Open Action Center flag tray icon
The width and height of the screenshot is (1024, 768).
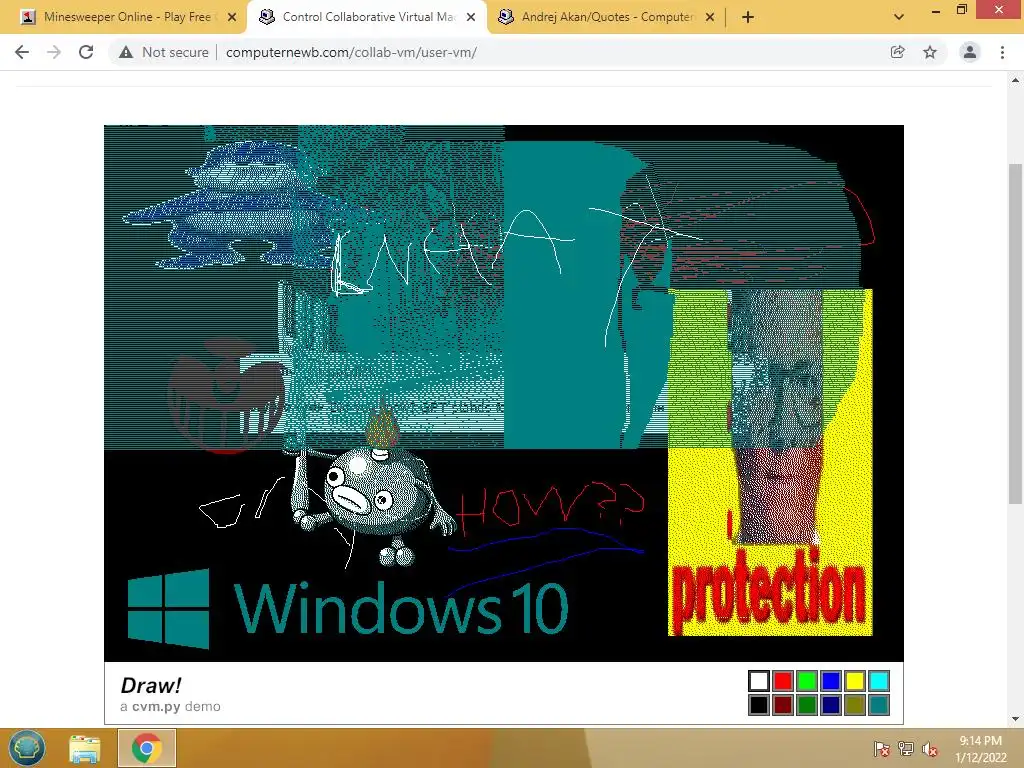click(882, 749)
